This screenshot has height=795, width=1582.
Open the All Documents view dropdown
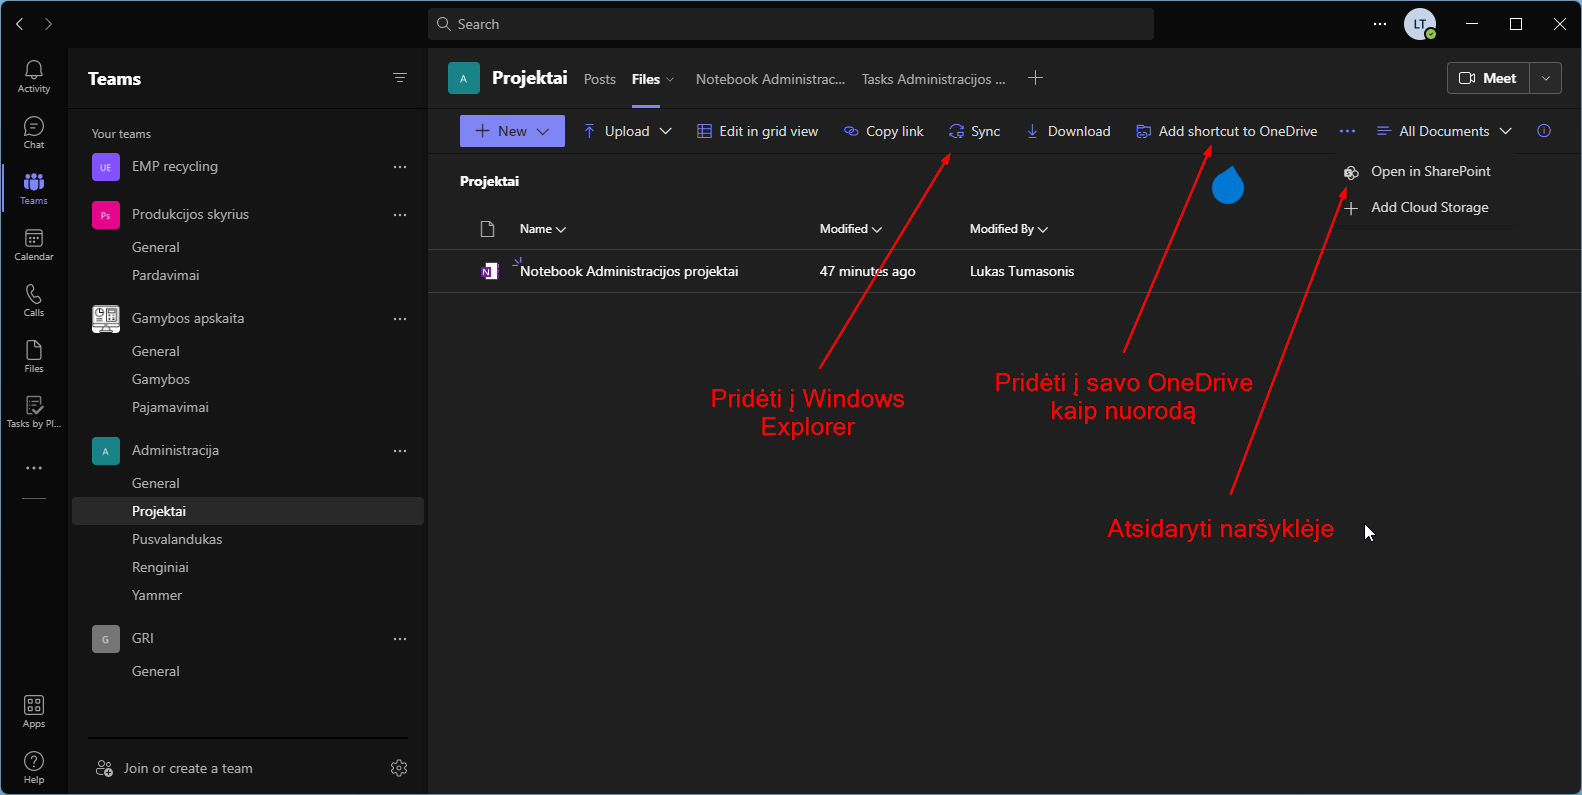[x=1444, y=131]
